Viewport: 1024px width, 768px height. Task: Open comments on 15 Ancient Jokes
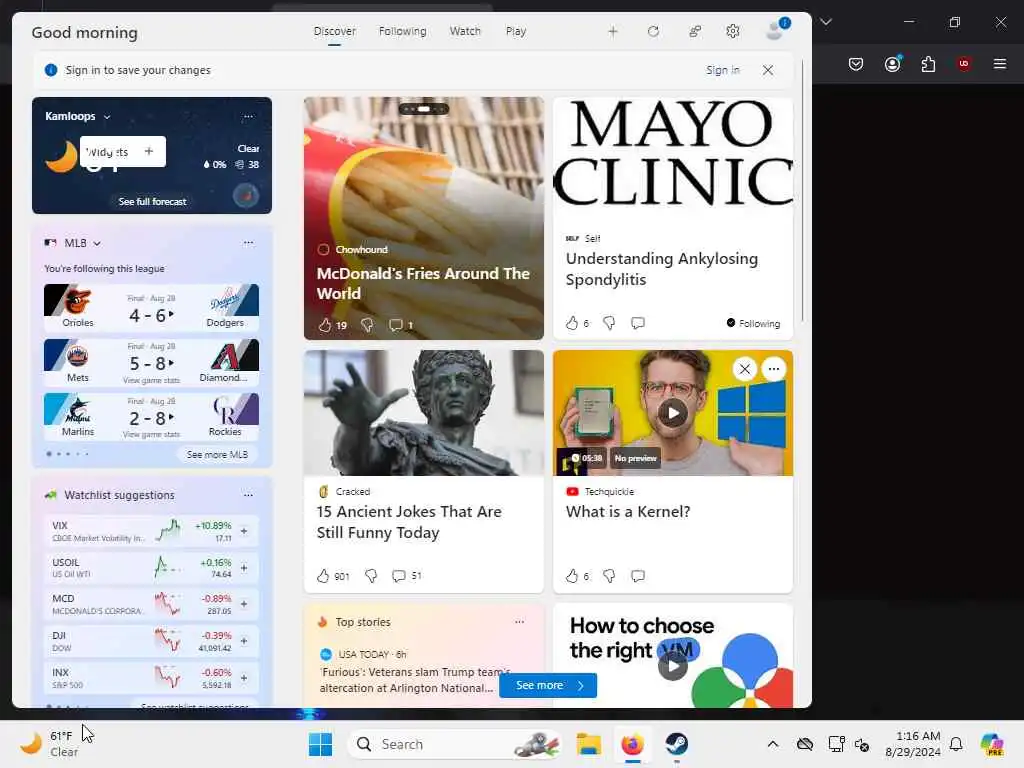tap(398, 575)
